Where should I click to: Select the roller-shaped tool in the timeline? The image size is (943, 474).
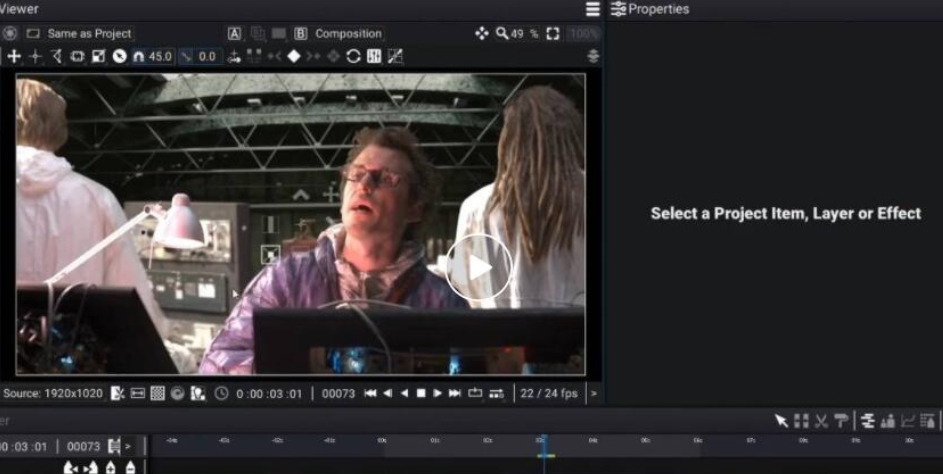(x=841, y=421)
